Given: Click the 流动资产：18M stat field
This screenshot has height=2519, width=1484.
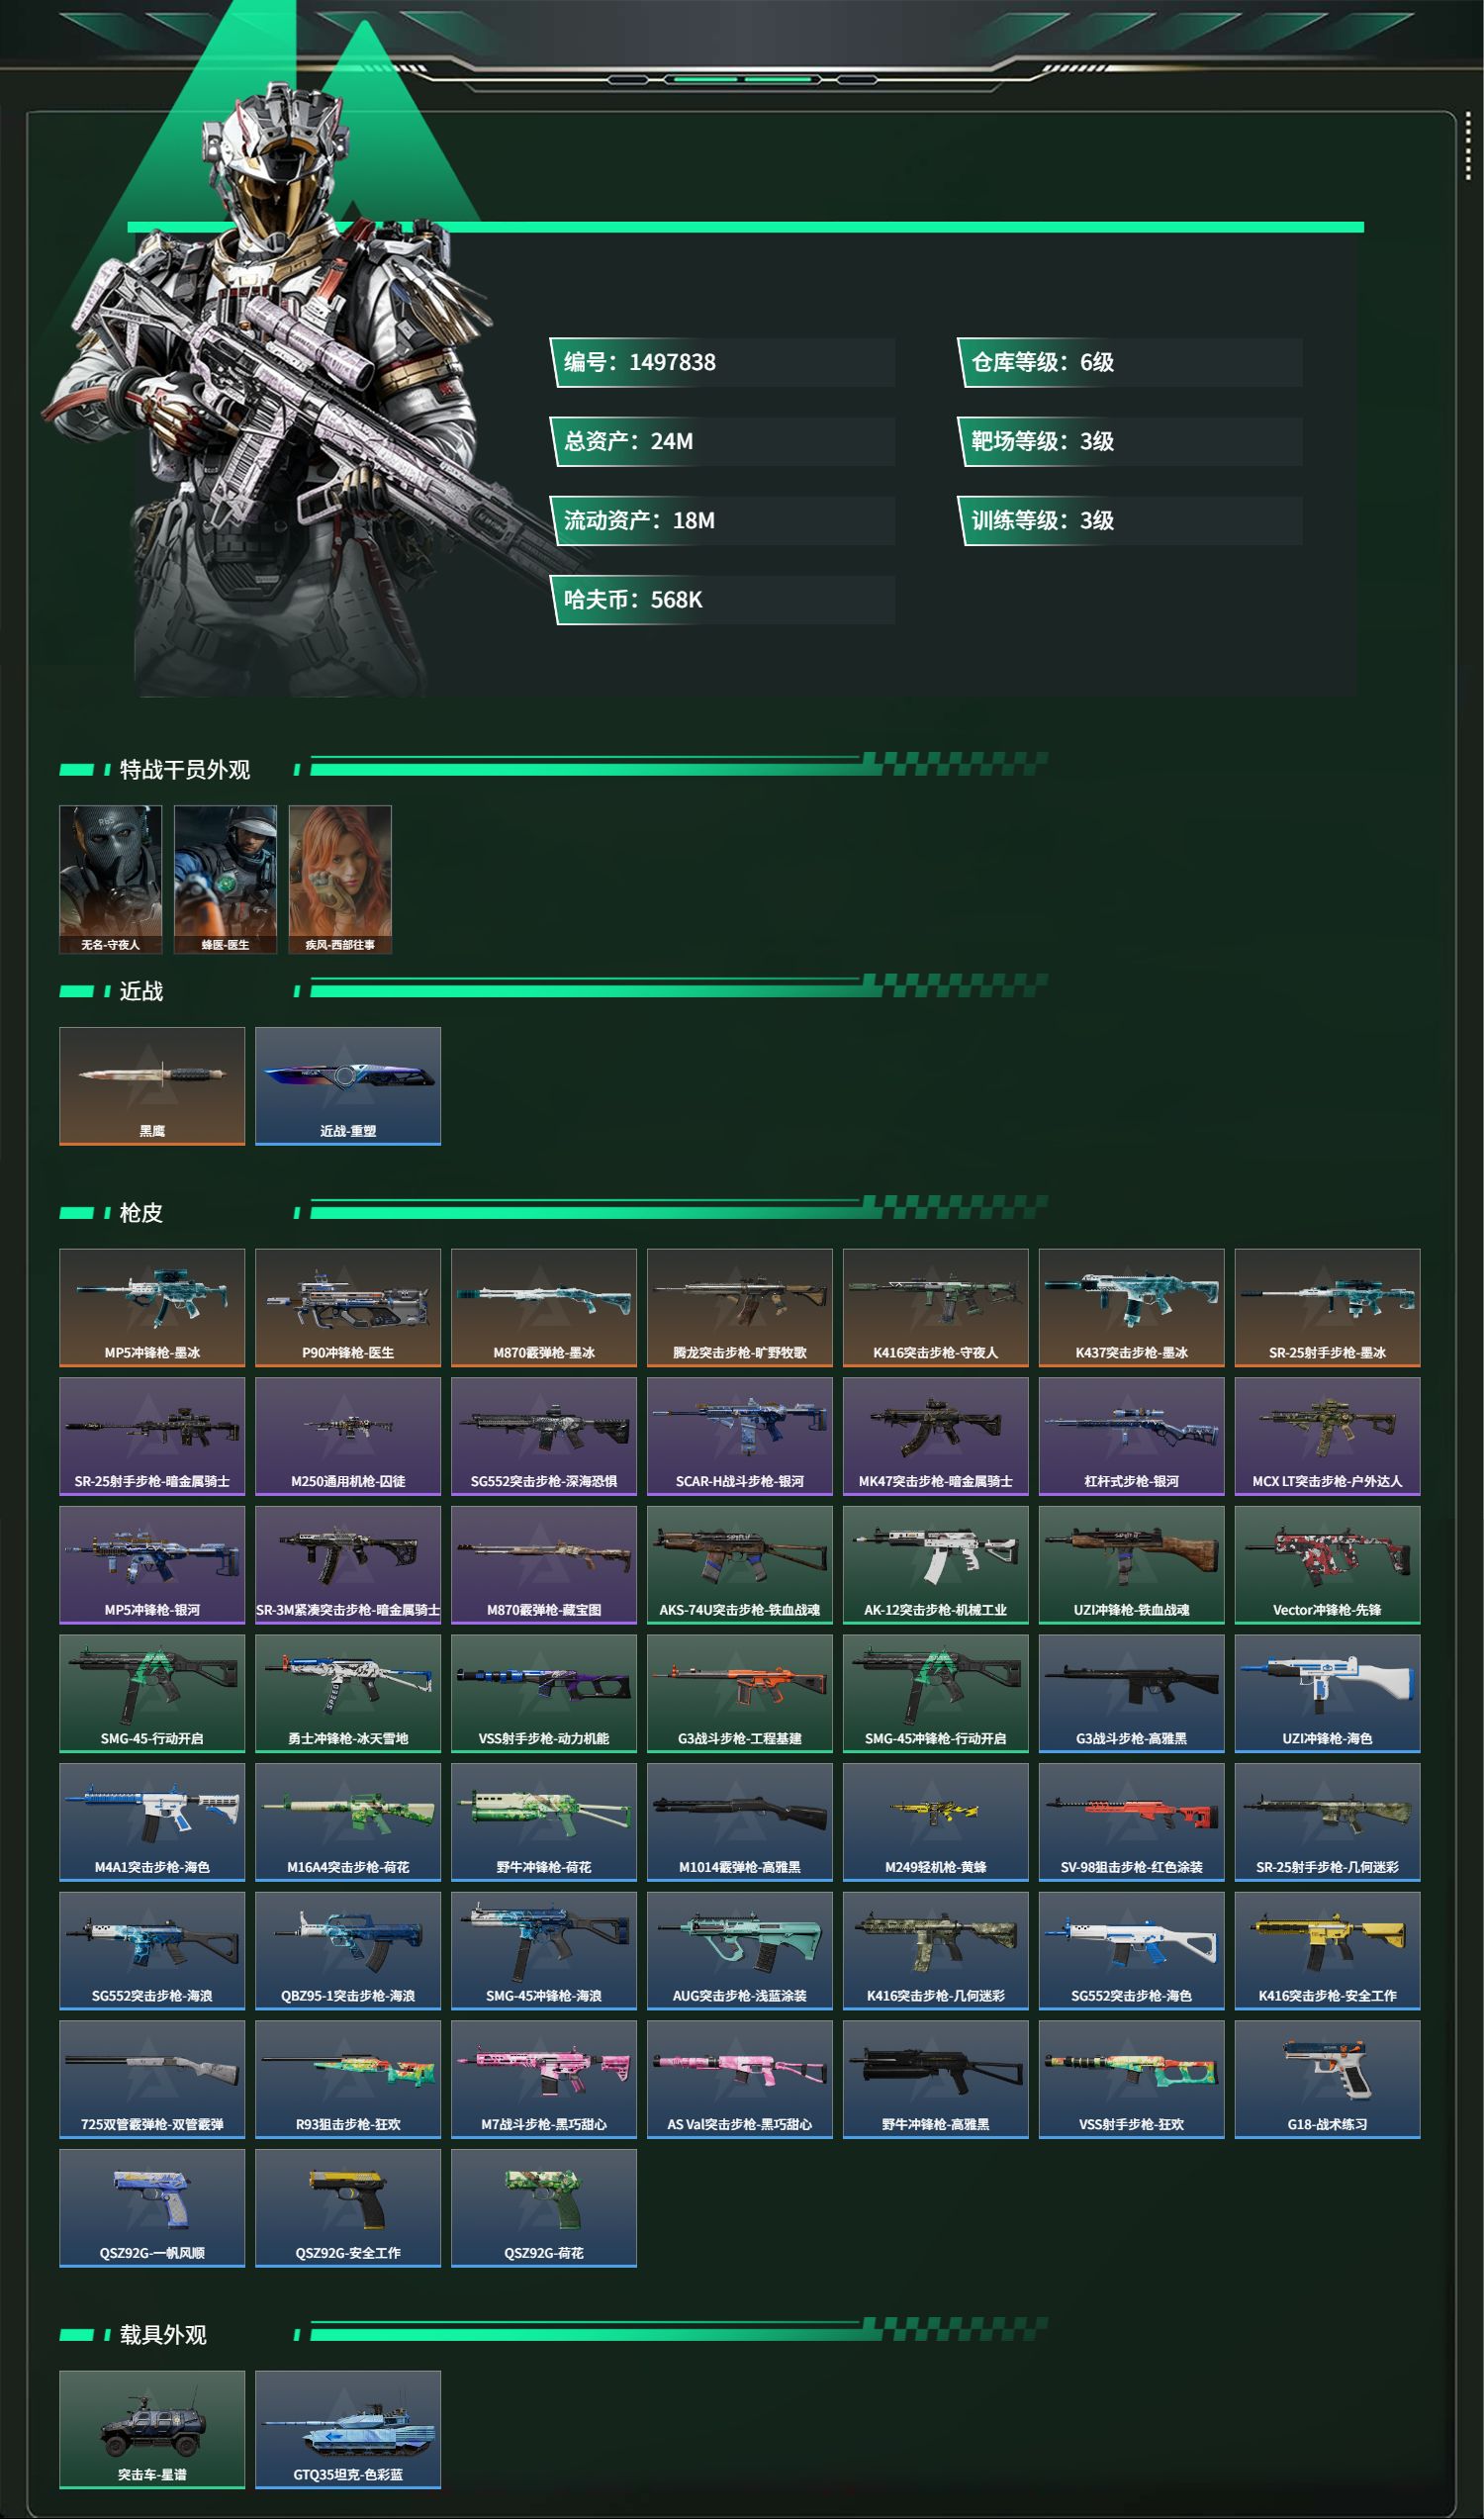Looking at the screenshot, I should [722, 520].
